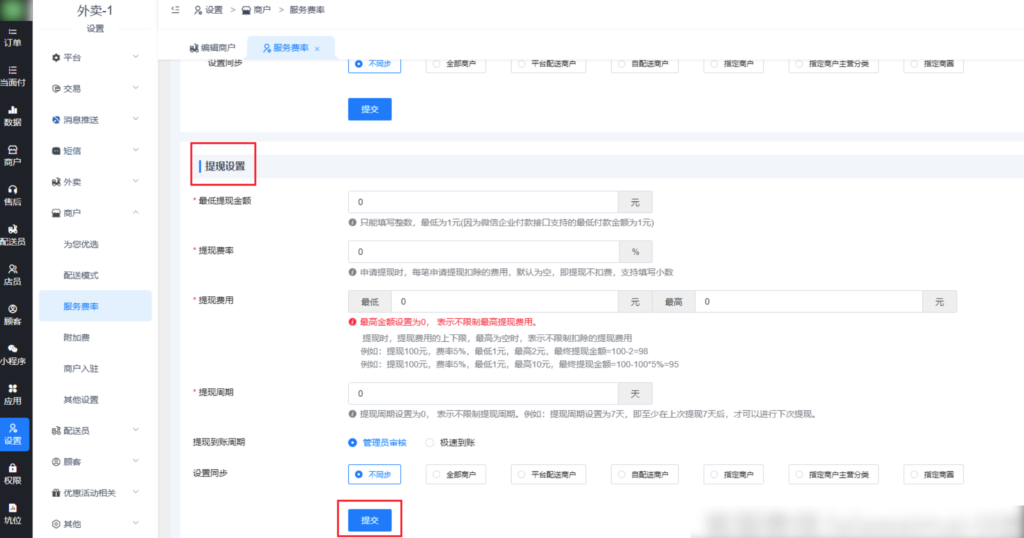Expand the 平台 settings menu
The image size is (1024, 538).
tap(95, 58)
